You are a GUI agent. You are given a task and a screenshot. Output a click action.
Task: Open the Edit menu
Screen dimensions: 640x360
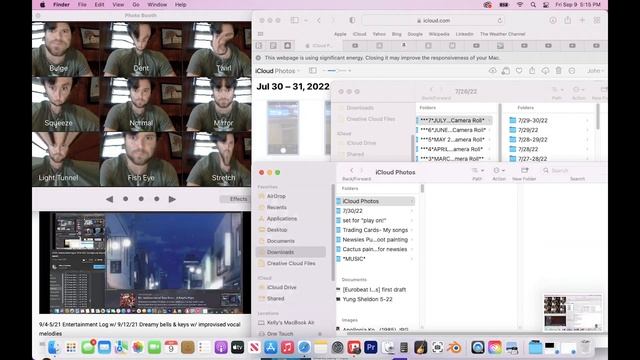tap(99, 4)
